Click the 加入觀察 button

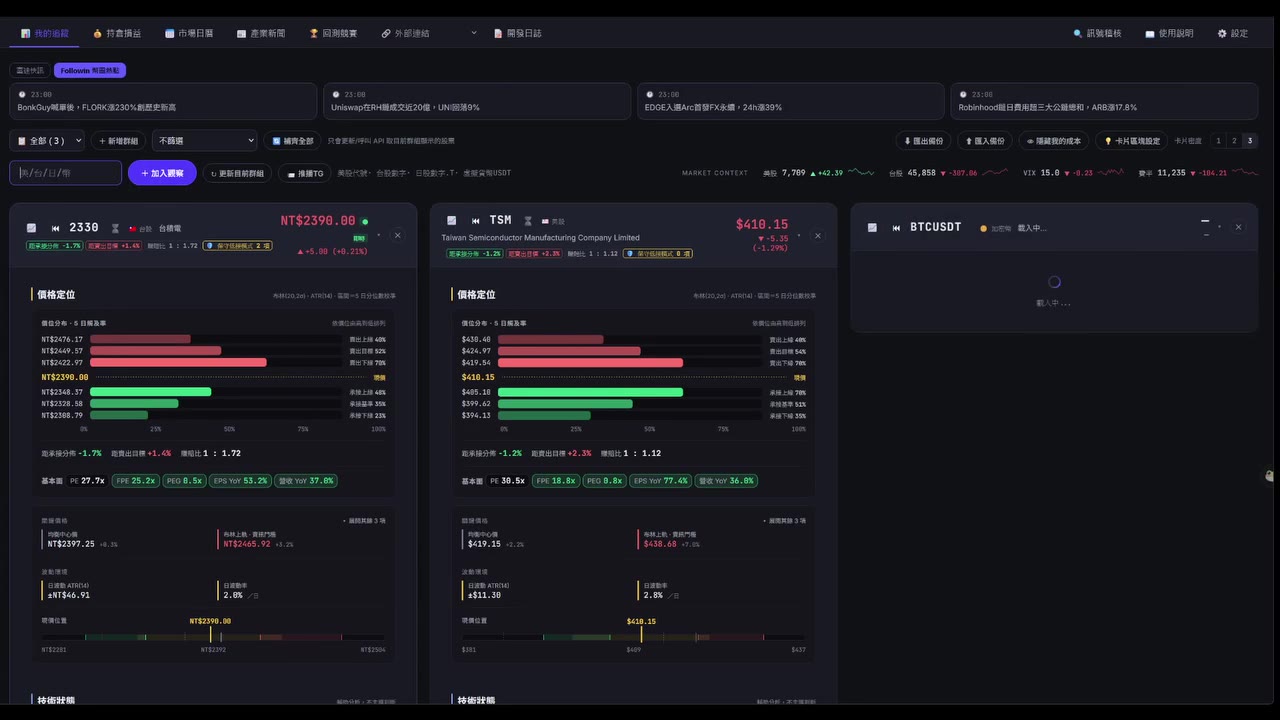162,173
